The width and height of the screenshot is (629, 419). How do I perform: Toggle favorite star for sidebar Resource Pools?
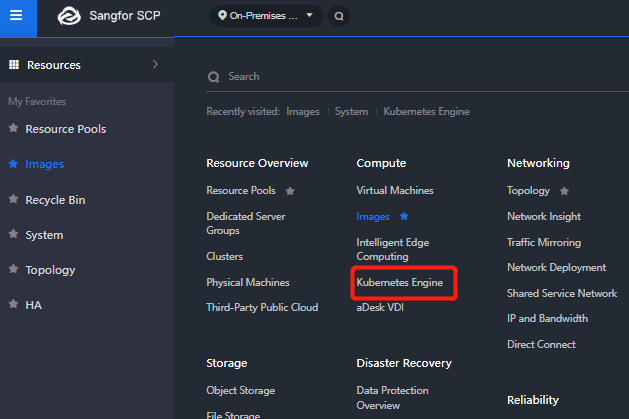tap(13, 128)
